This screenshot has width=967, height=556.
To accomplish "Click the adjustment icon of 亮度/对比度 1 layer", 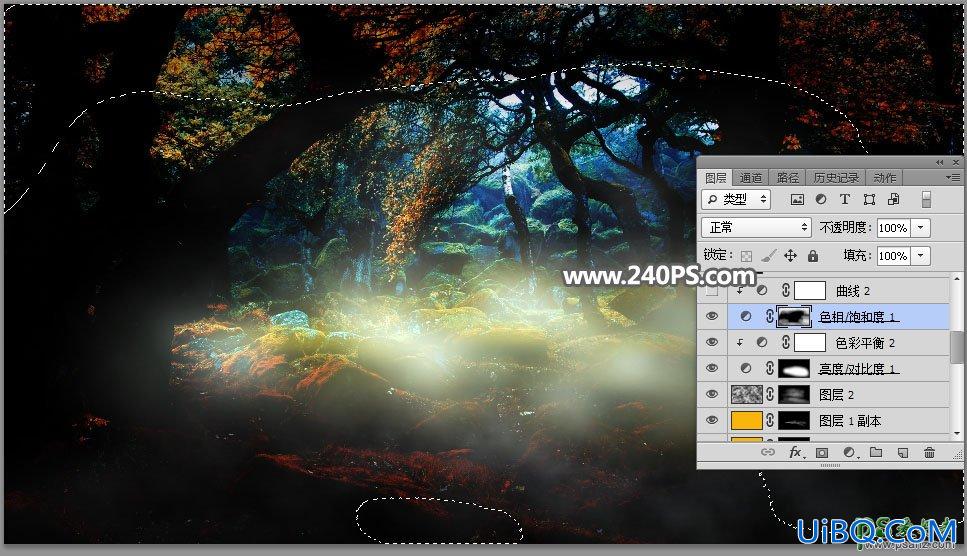I will tap(746, 368).
